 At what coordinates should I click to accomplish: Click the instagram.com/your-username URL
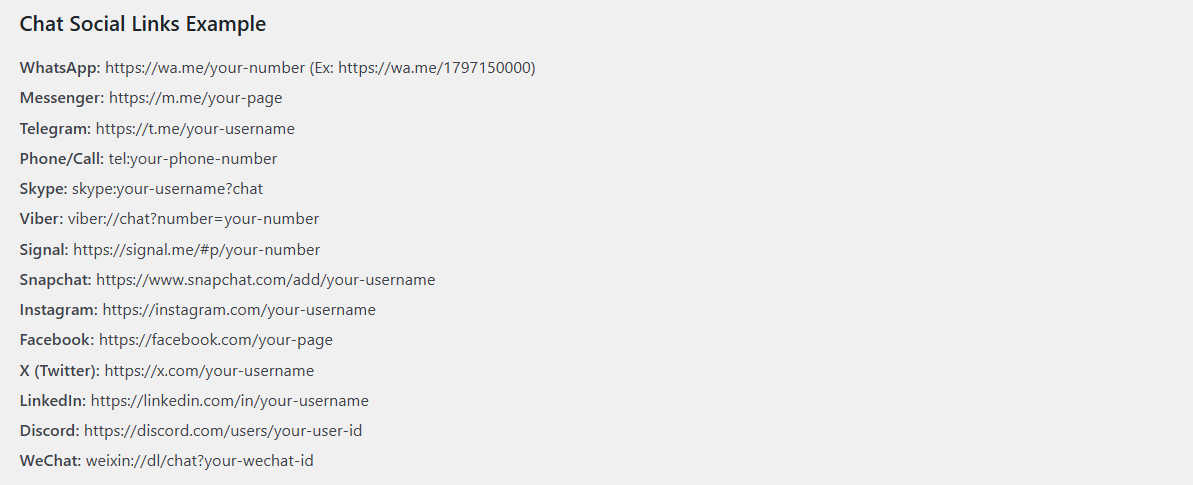[x=239, y=310]
